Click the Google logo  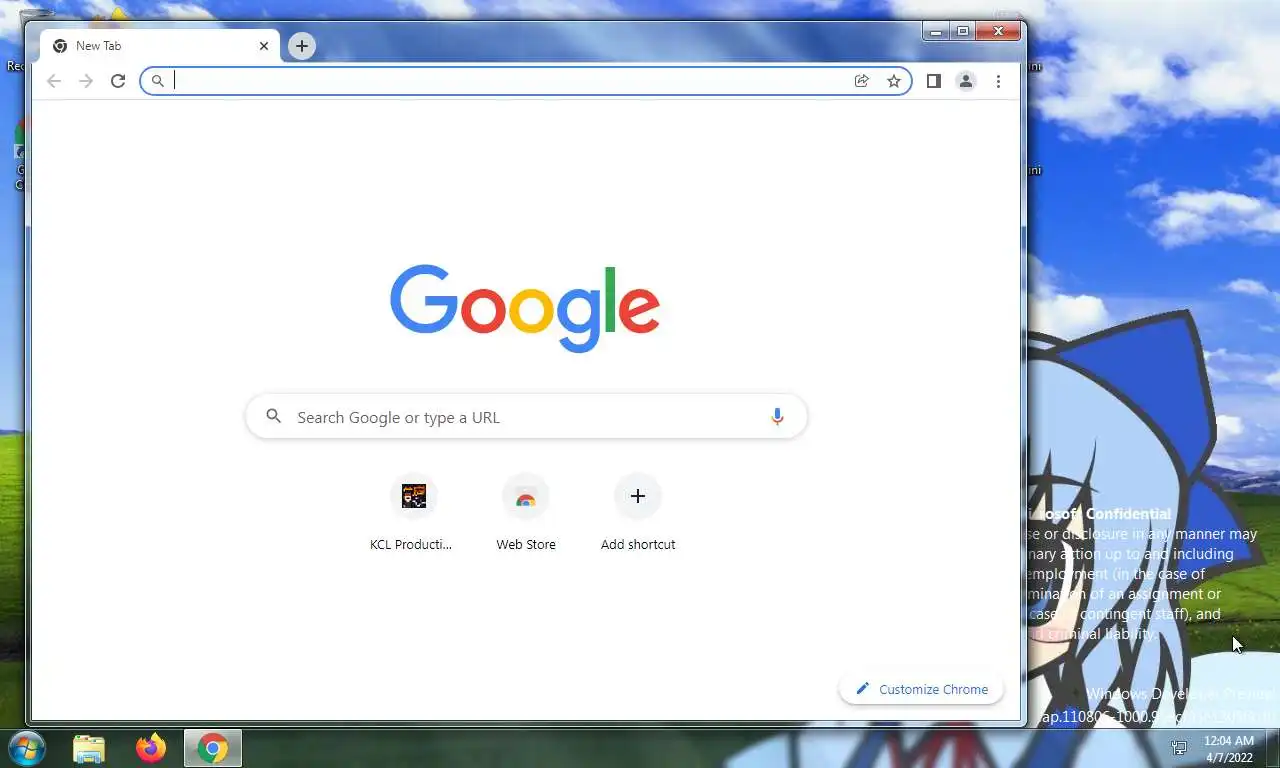(525, 308)
